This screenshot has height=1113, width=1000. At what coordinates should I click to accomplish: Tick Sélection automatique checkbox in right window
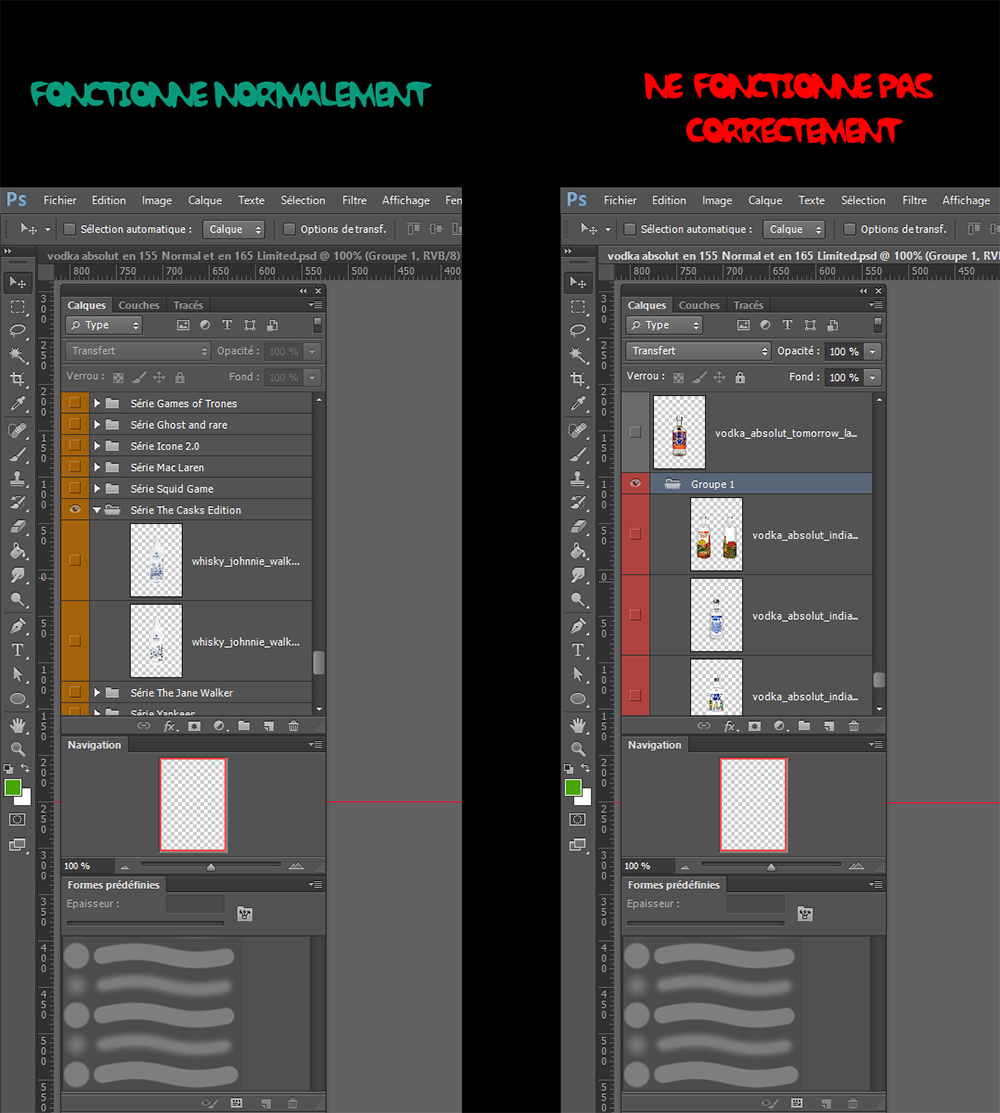pyautogui.click(x=630, y=229)
